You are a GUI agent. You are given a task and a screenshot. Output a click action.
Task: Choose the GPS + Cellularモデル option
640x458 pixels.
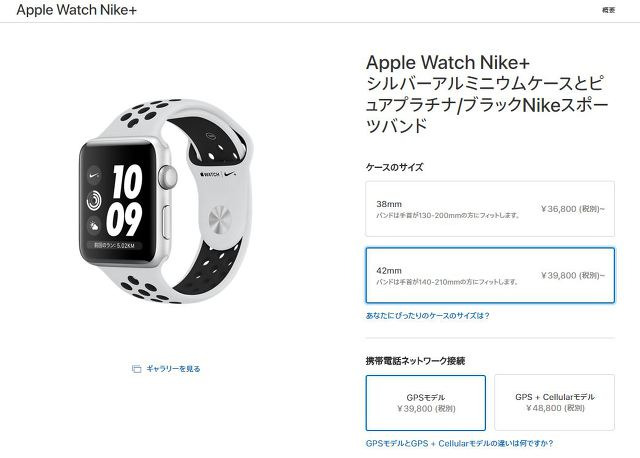pos(554,402)
